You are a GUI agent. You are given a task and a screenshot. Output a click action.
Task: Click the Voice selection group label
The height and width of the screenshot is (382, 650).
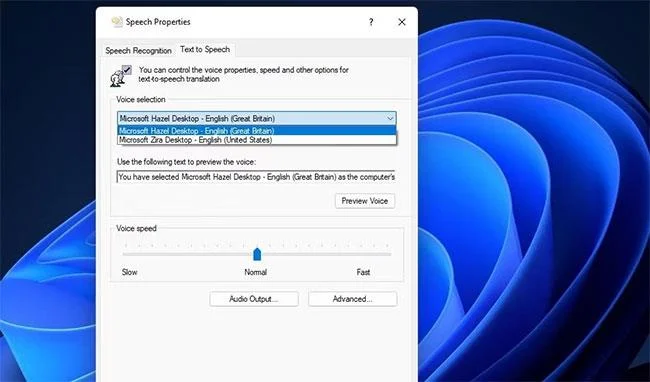point(141,99)
